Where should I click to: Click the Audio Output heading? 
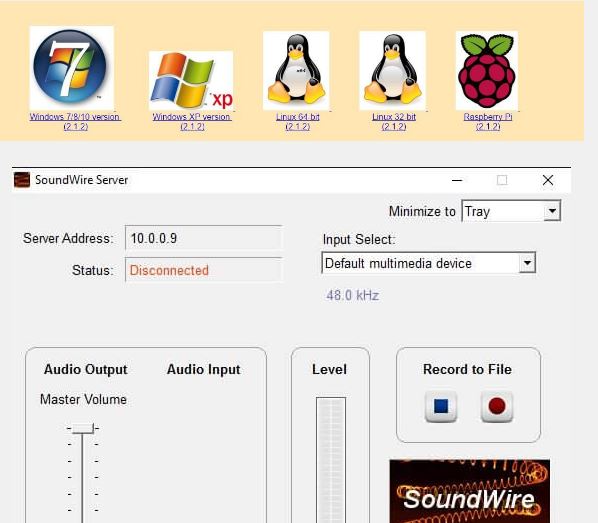pyautogui.click(x=85, y=369)
